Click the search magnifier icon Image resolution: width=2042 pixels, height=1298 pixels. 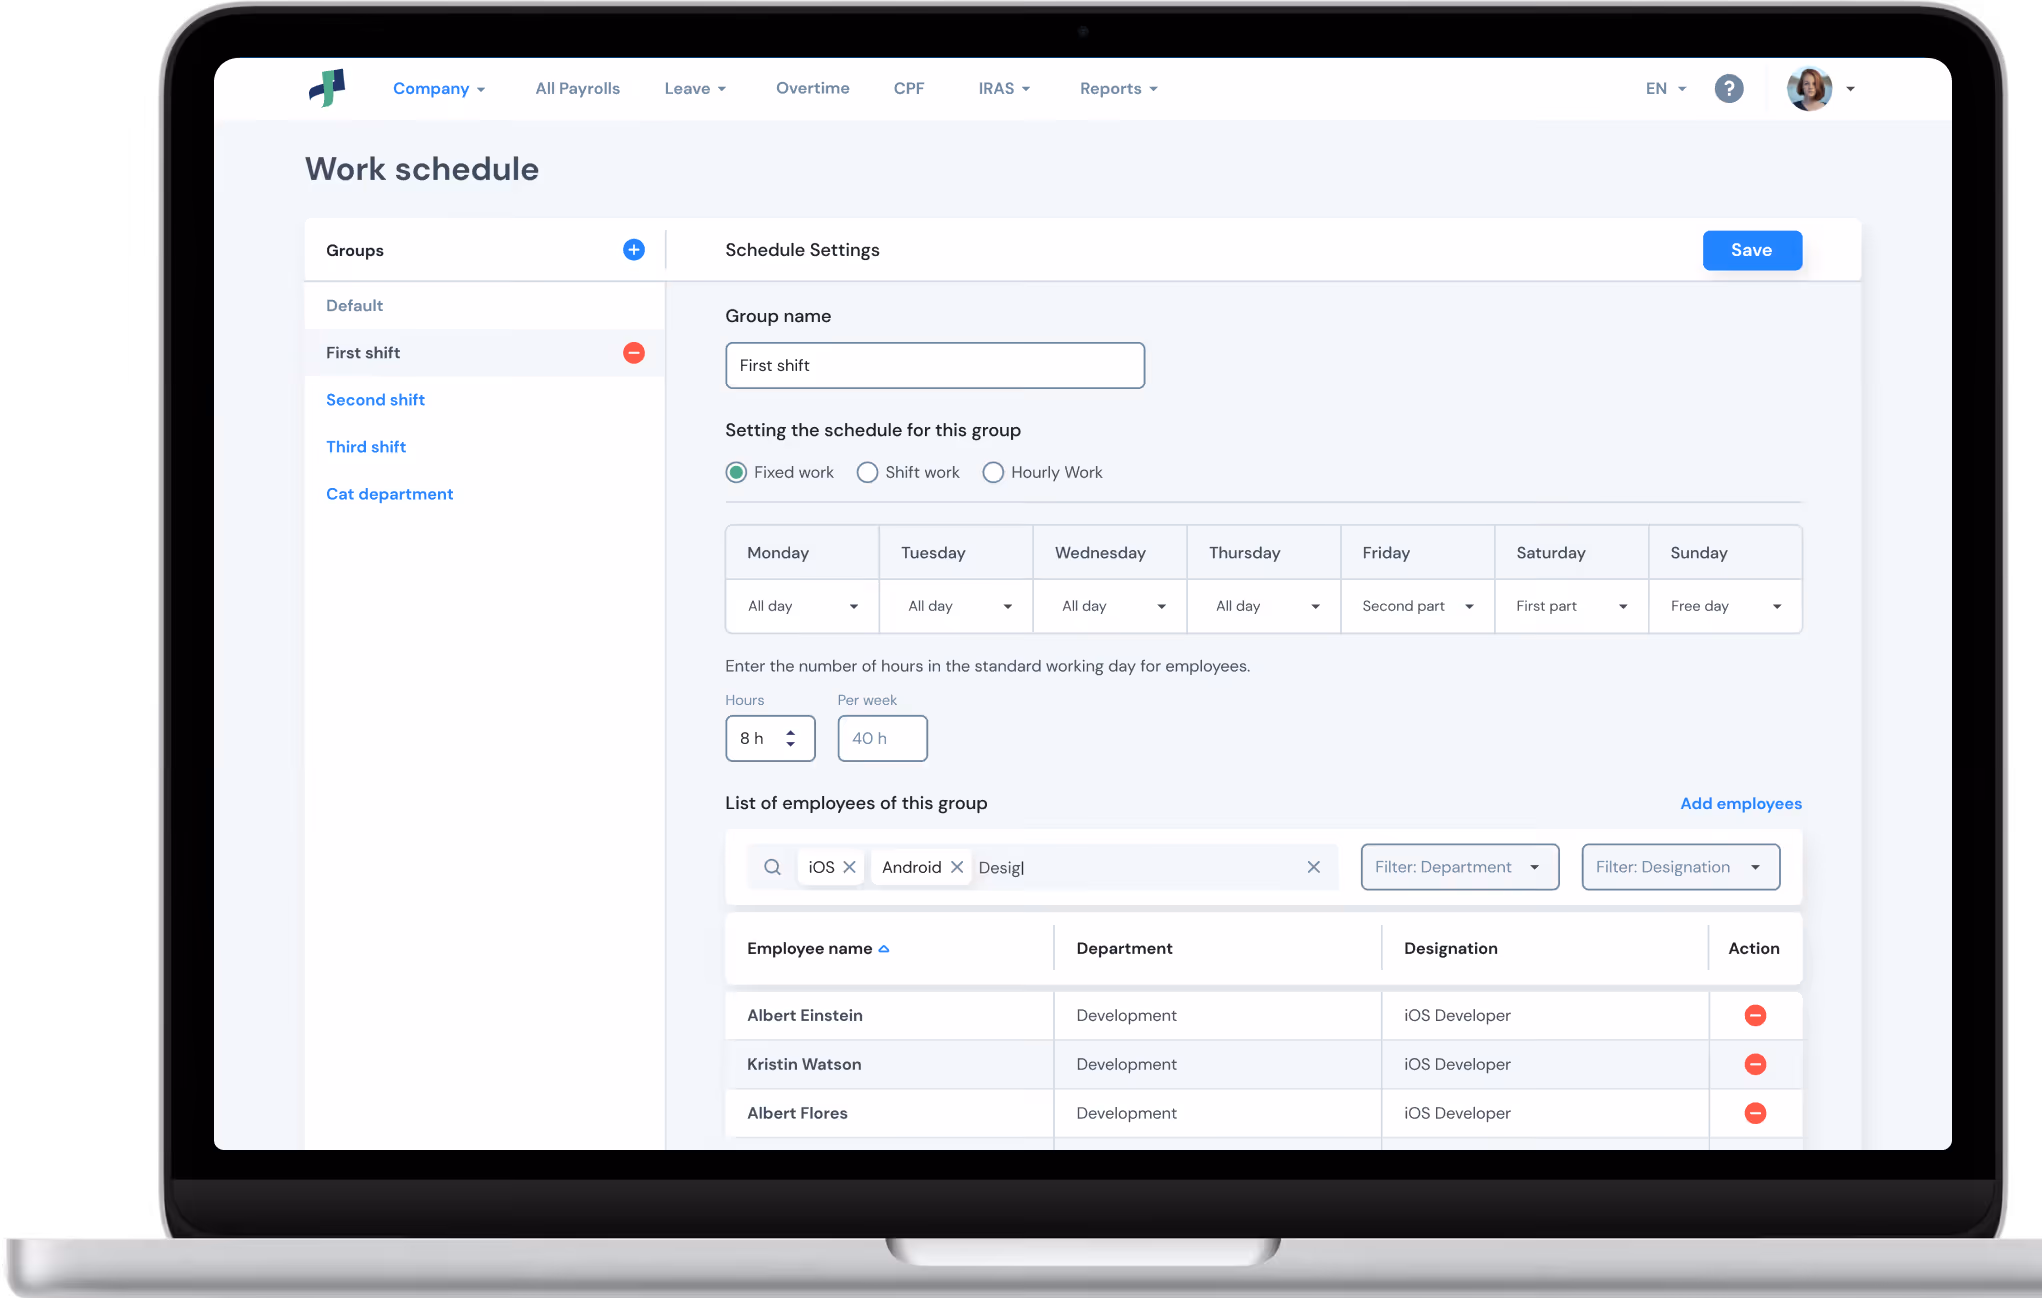[x=772, y=867]
